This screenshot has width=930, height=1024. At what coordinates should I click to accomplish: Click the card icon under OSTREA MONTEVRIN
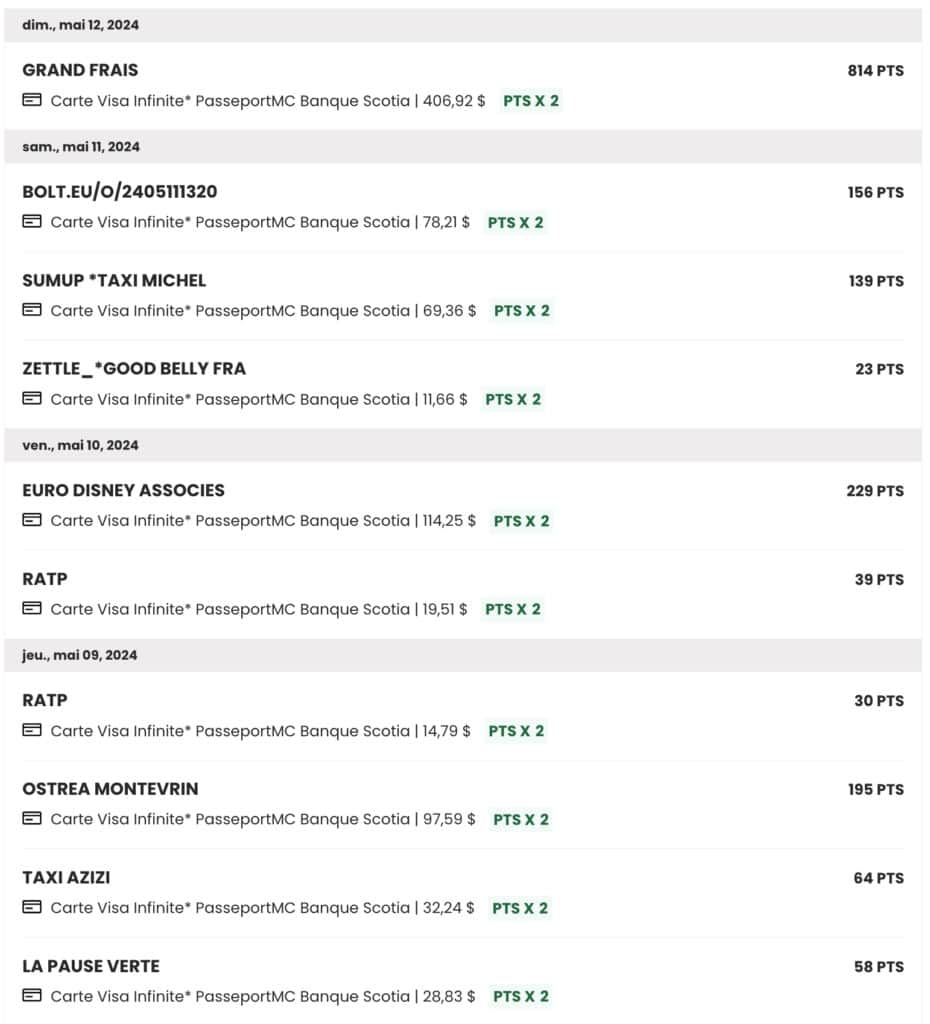click(32, 819)
